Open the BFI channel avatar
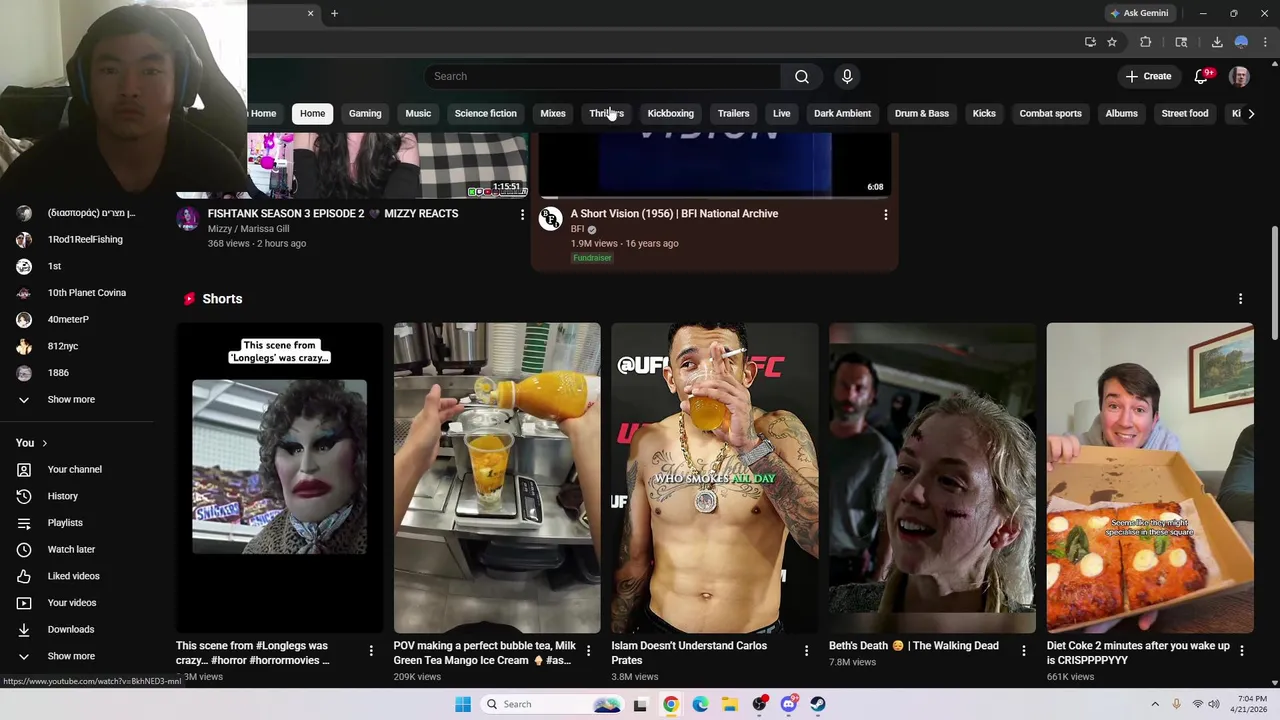This screenshot has height=720, width=1280. coord(550,219)
